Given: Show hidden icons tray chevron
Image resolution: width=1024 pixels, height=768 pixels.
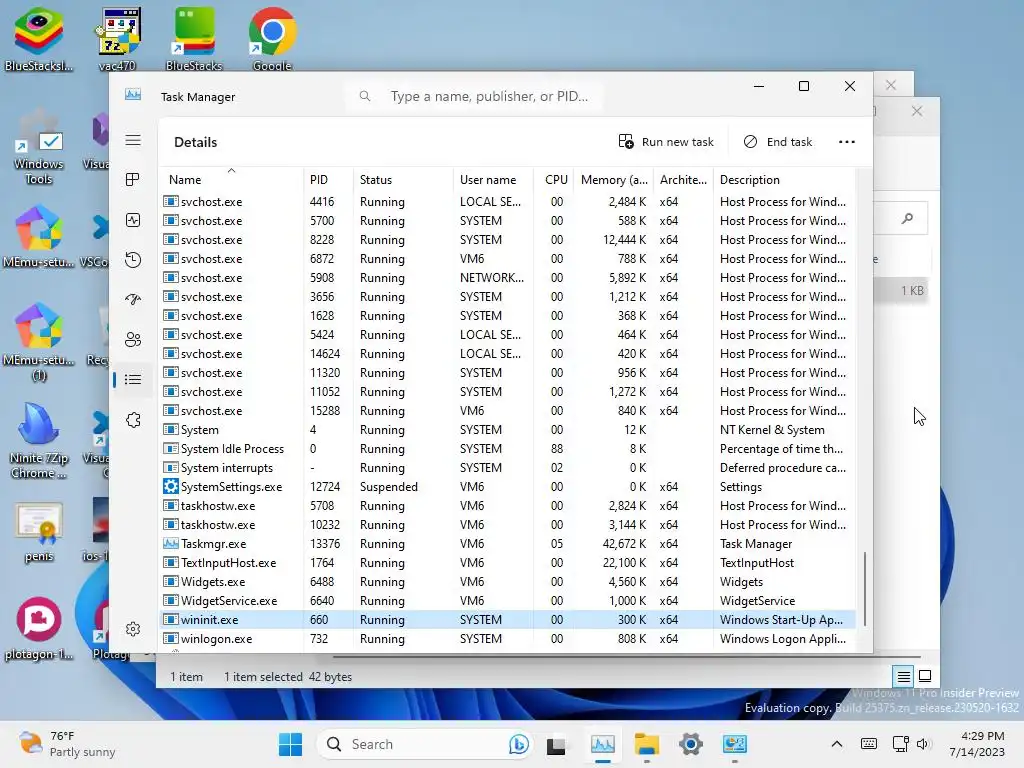Looking at the screenshot, I should tap(837, 744).
